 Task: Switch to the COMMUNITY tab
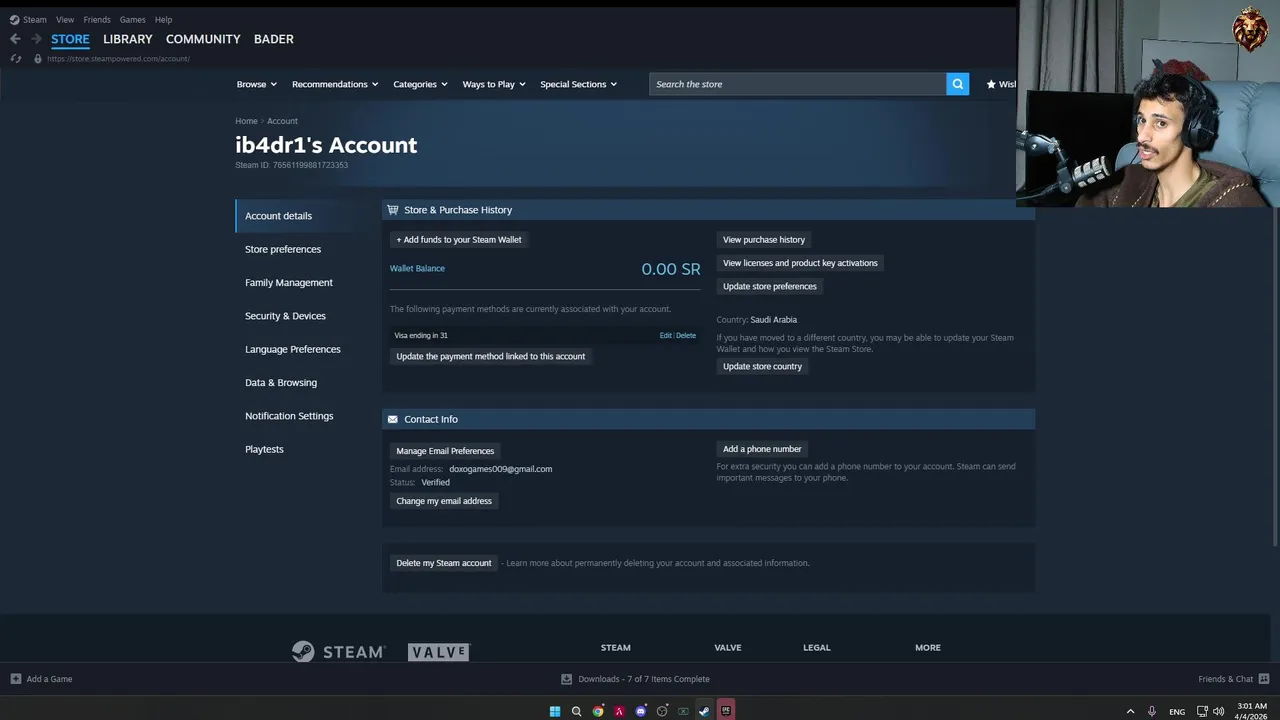click(x=203, y=39)
